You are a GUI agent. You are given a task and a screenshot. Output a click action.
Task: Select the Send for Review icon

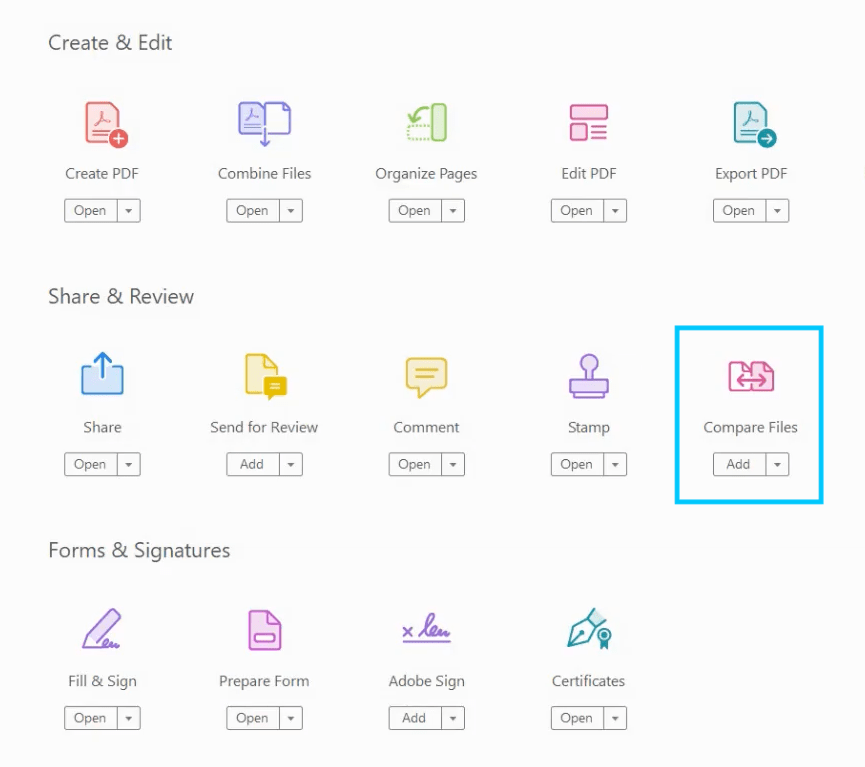tap(263, 376)
